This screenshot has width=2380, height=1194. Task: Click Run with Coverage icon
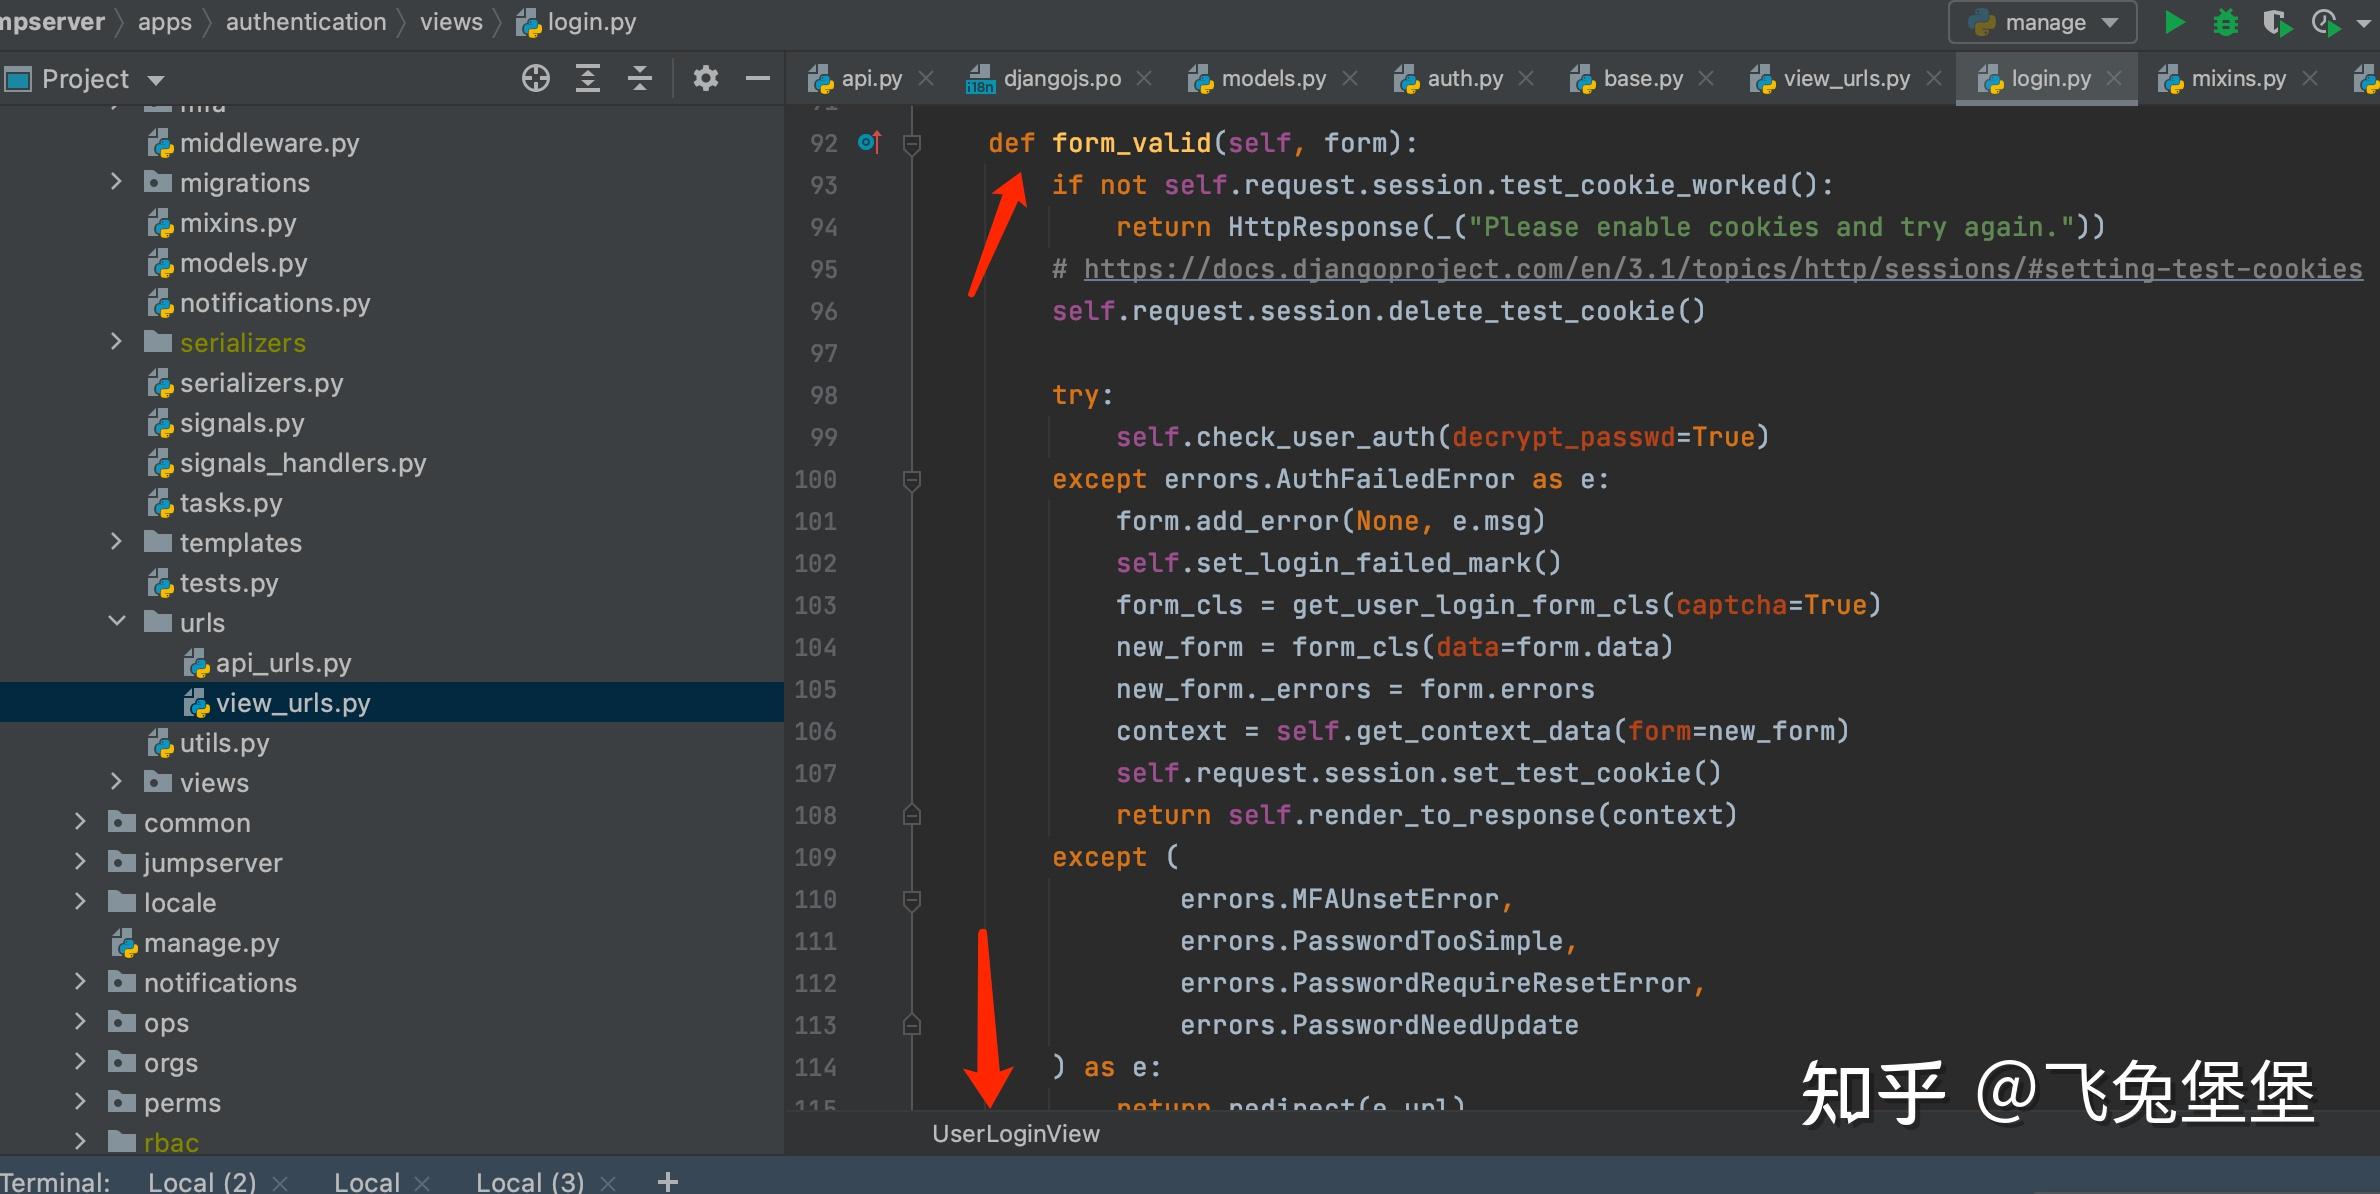pos(2276,22)
